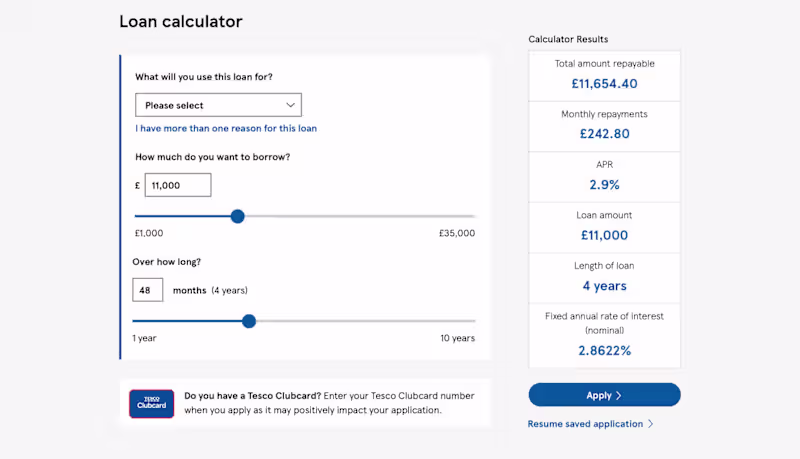Click 'I have more than one reason' link
The width and height of the screenshot is (800, 459).
tap(226, 128)
